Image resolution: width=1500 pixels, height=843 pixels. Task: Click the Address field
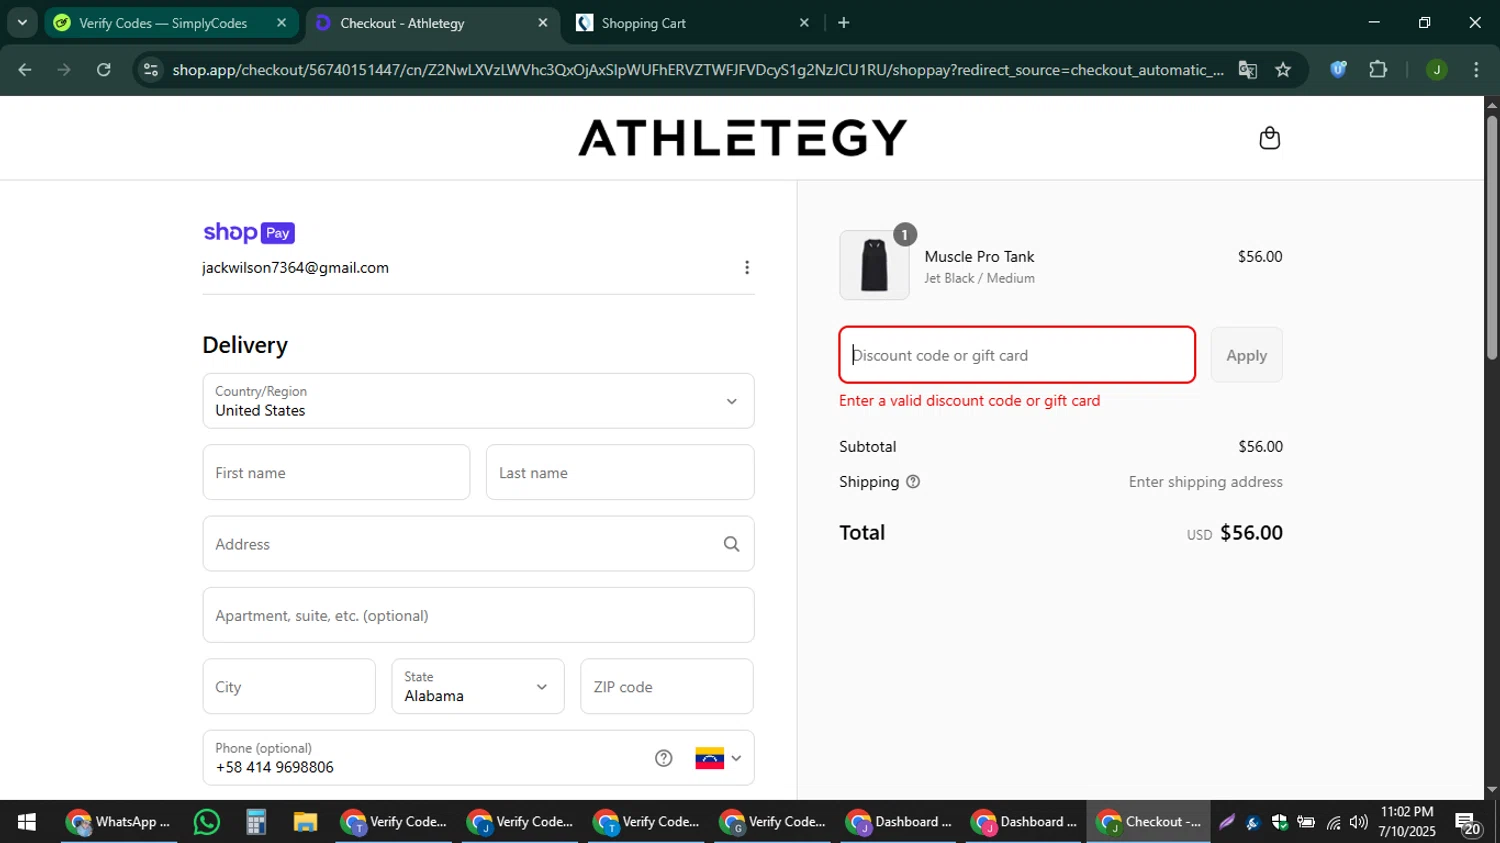point(478,544)
